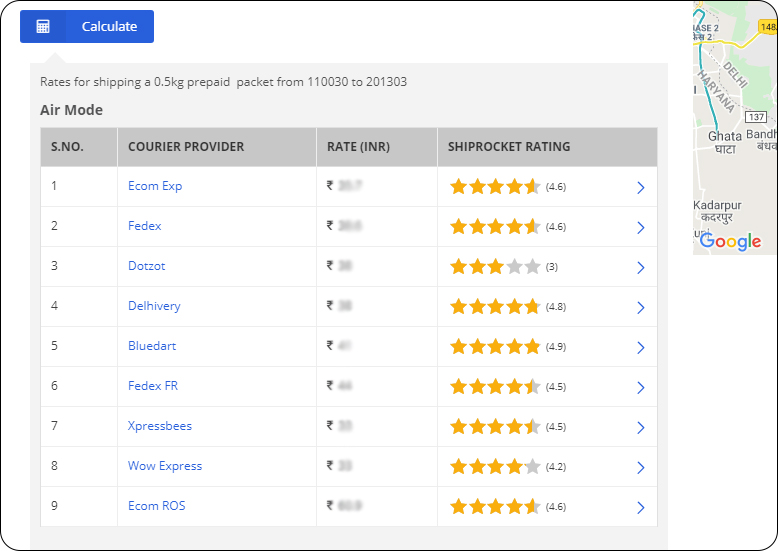Viewport: 778px width, 551px height.
Task: Click the Google logo on the map
Action: 730,241
